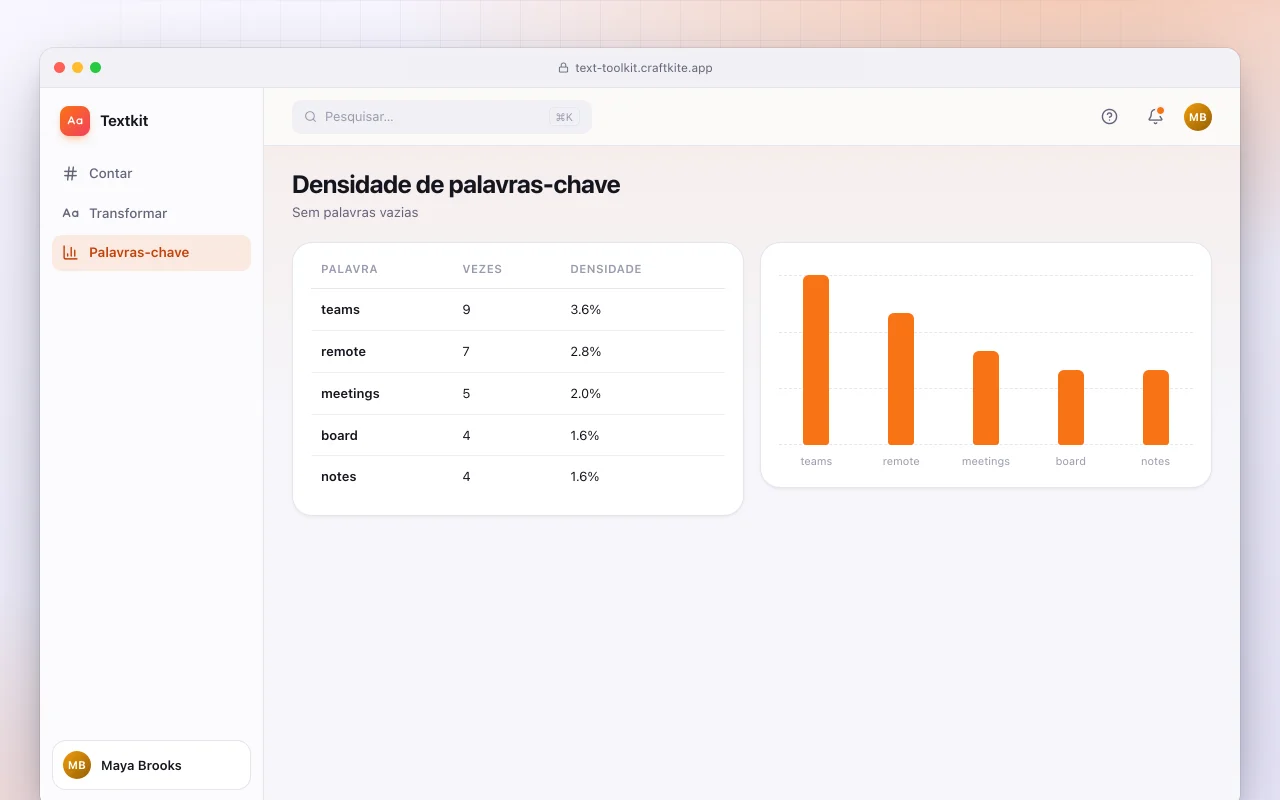This screenshot has width=1280, height=800.
Task: Select Palavras-chave in sidebar
Action: pos(151,253)
